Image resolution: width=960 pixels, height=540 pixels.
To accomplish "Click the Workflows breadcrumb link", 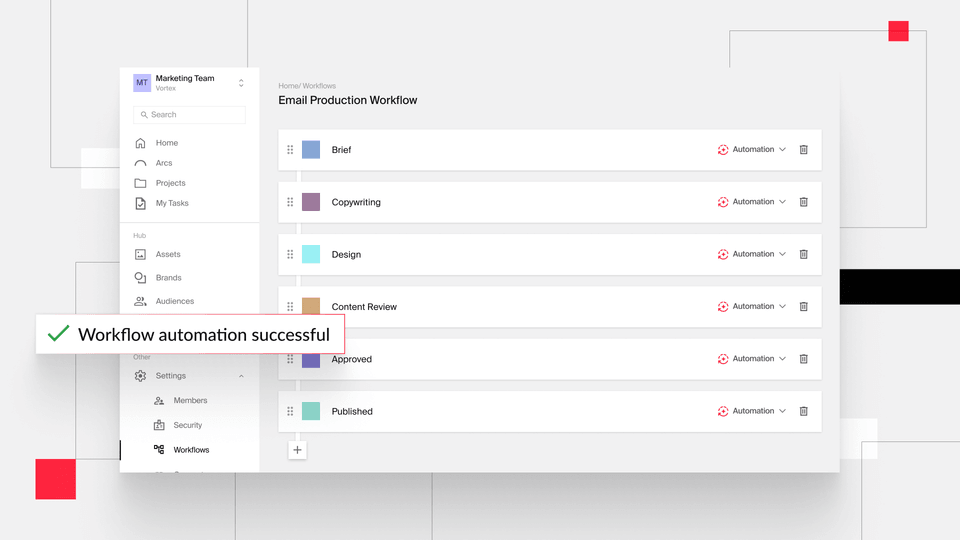I will tap(319, 86).
